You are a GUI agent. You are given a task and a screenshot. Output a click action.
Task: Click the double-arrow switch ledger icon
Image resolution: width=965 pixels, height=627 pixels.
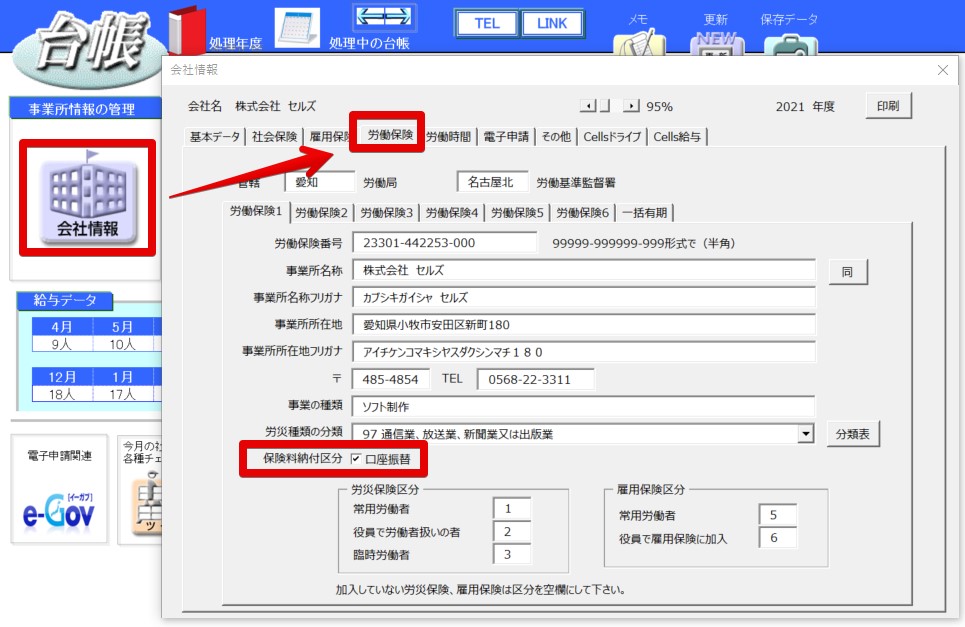(385, 17)
